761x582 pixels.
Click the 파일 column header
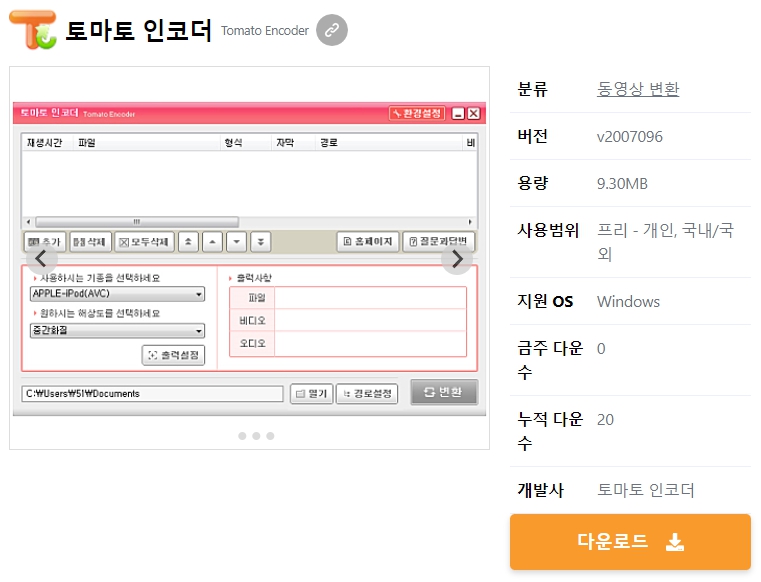point(147,143)
